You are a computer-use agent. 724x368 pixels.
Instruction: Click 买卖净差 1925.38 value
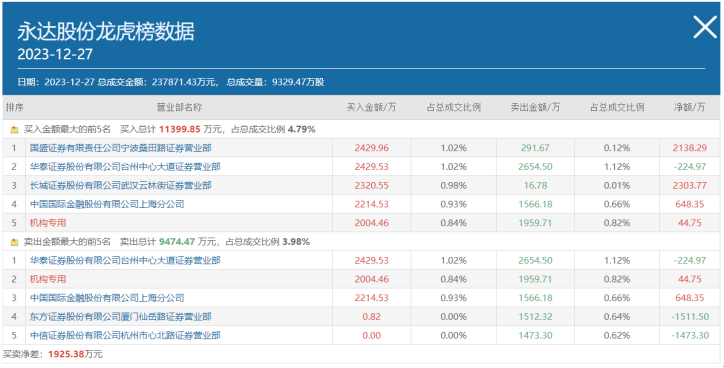click(66, 354)
